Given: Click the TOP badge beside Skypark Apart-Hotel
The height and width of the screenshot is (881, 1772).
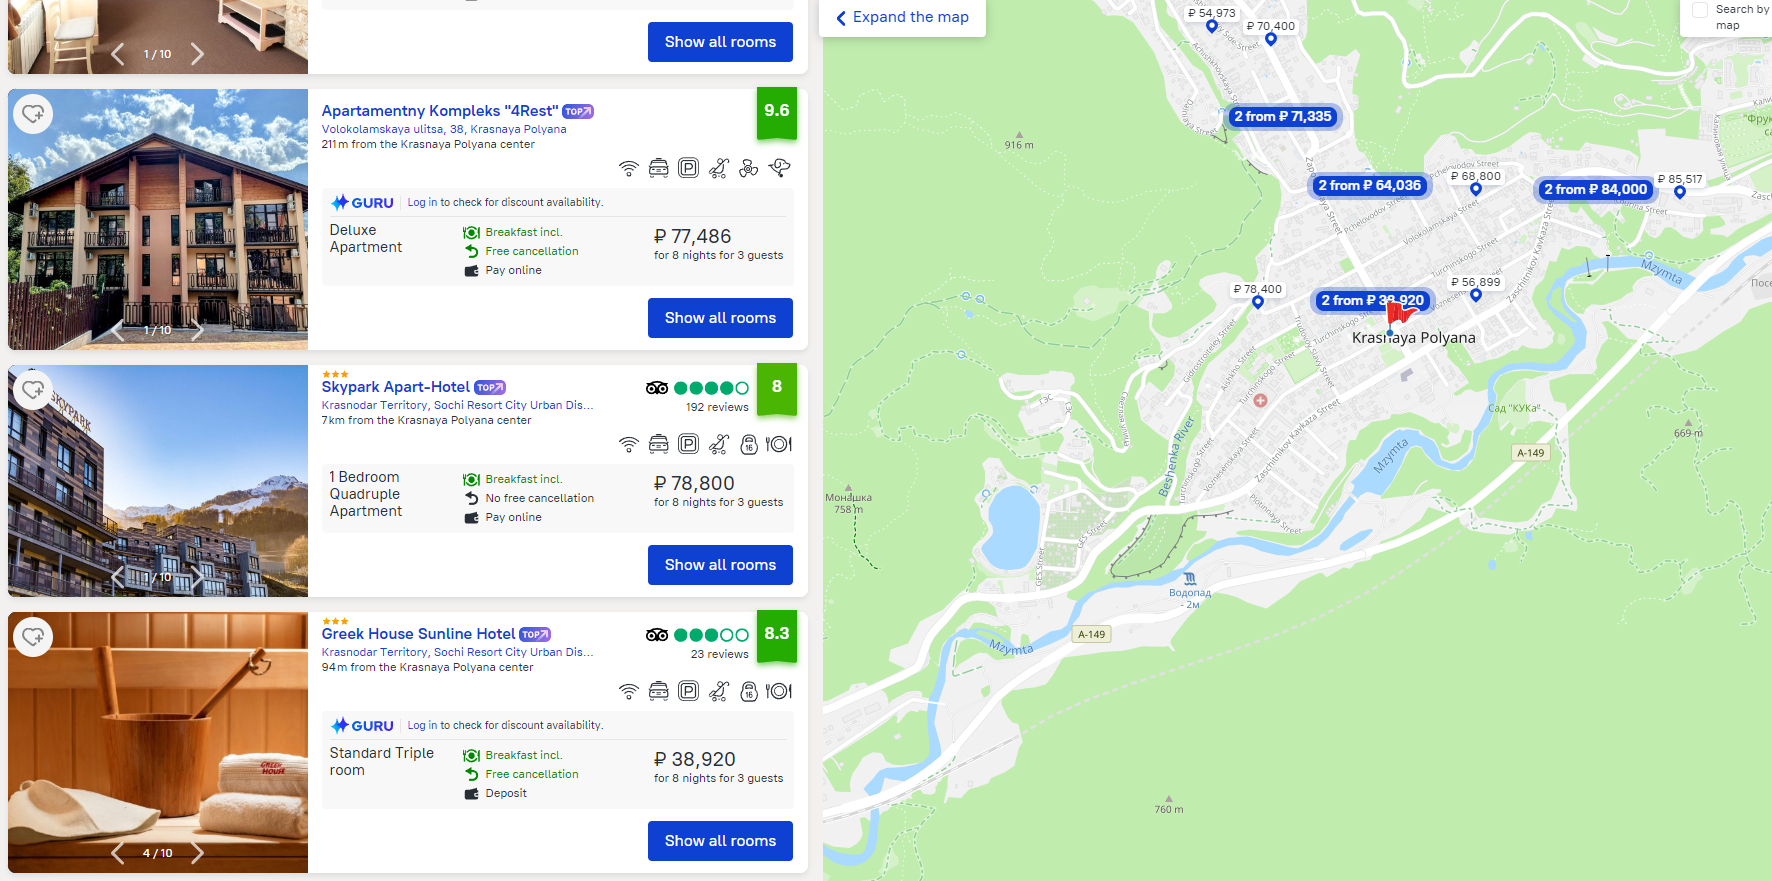Looking at the screenshot, I should point(490,388).
